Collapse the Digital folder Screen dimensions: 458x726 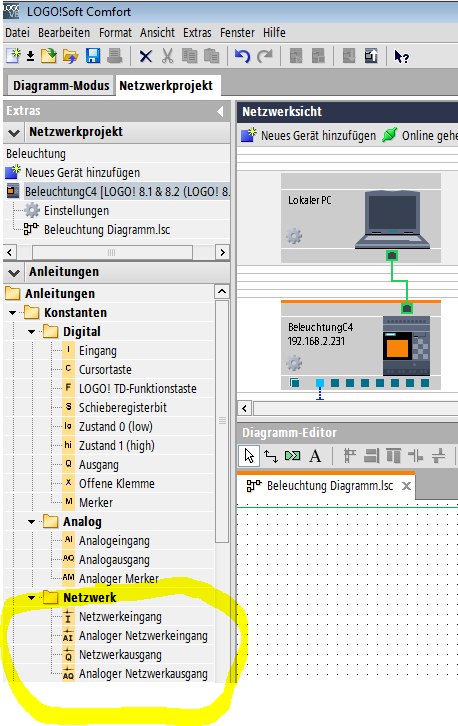click(x=31, y=332)
